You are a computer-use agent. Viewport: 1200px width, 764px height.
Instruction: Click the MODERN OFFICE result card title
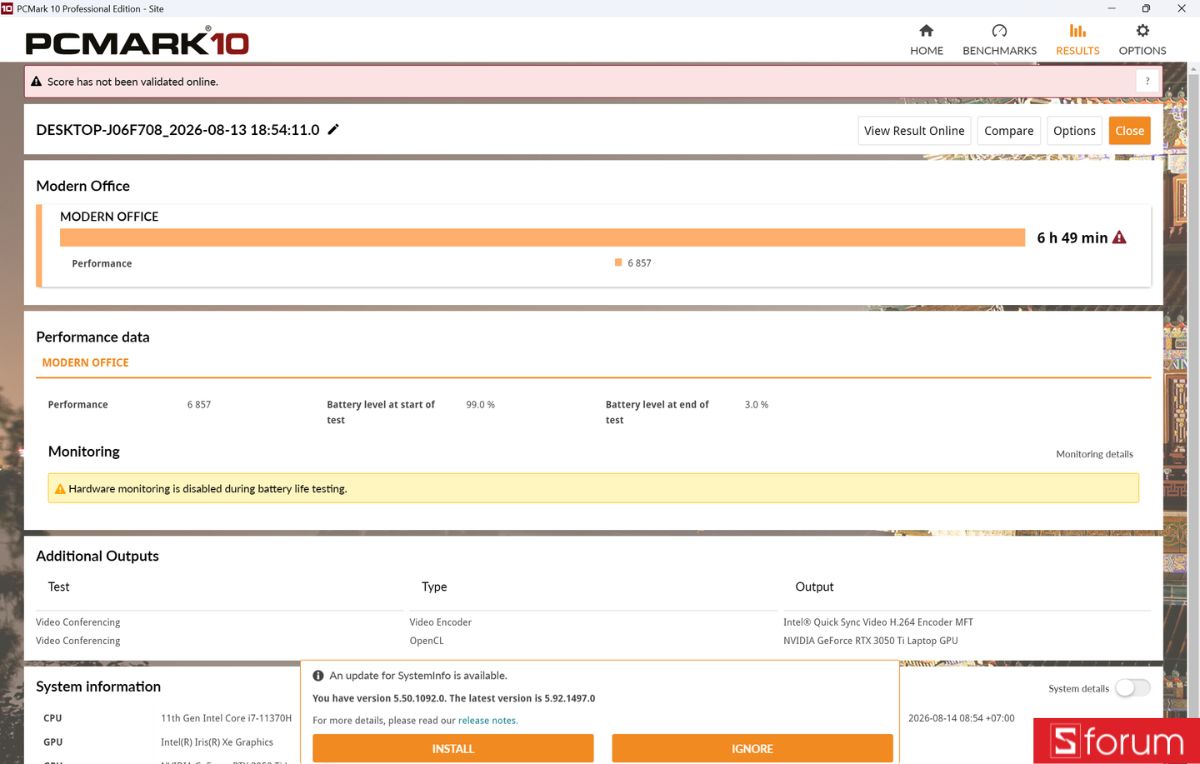[x=109, y=216]
